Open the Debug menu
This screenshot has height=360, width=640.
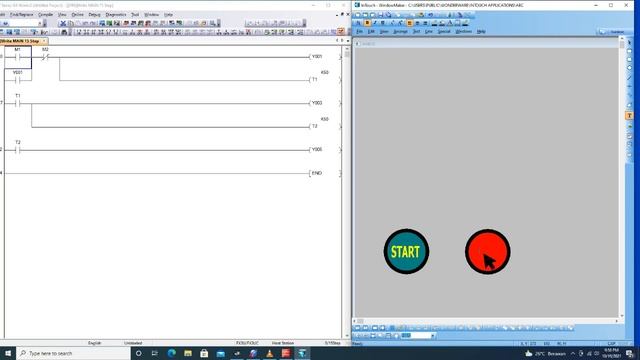coord(94,14)
